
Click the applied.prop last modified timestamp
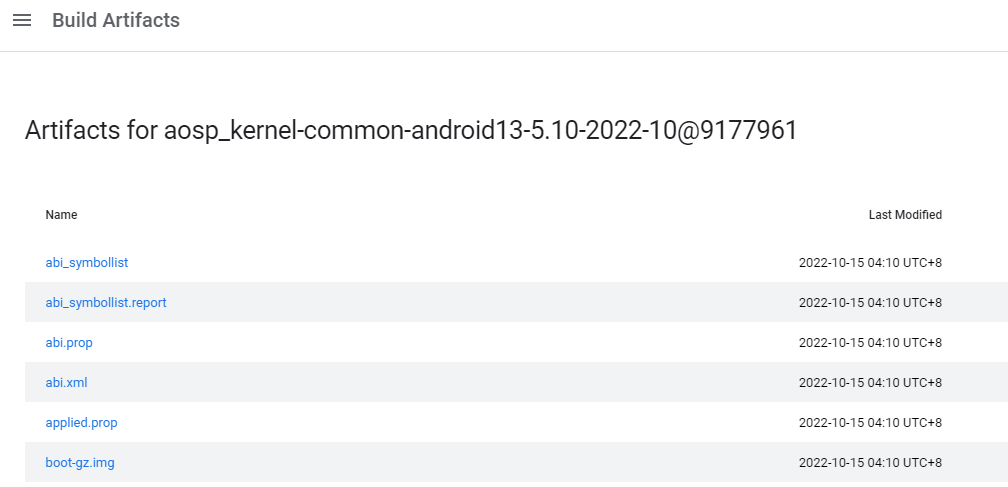coord(870,422)
